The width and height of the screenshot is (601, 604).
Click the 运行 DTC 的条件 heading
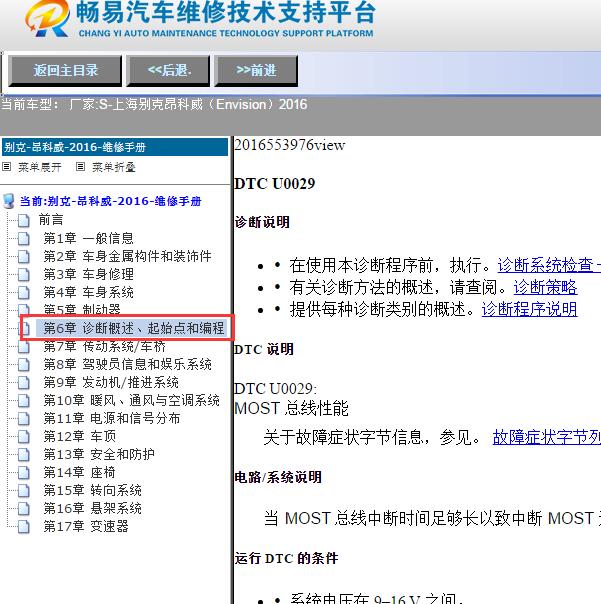(x=286, y=558)
